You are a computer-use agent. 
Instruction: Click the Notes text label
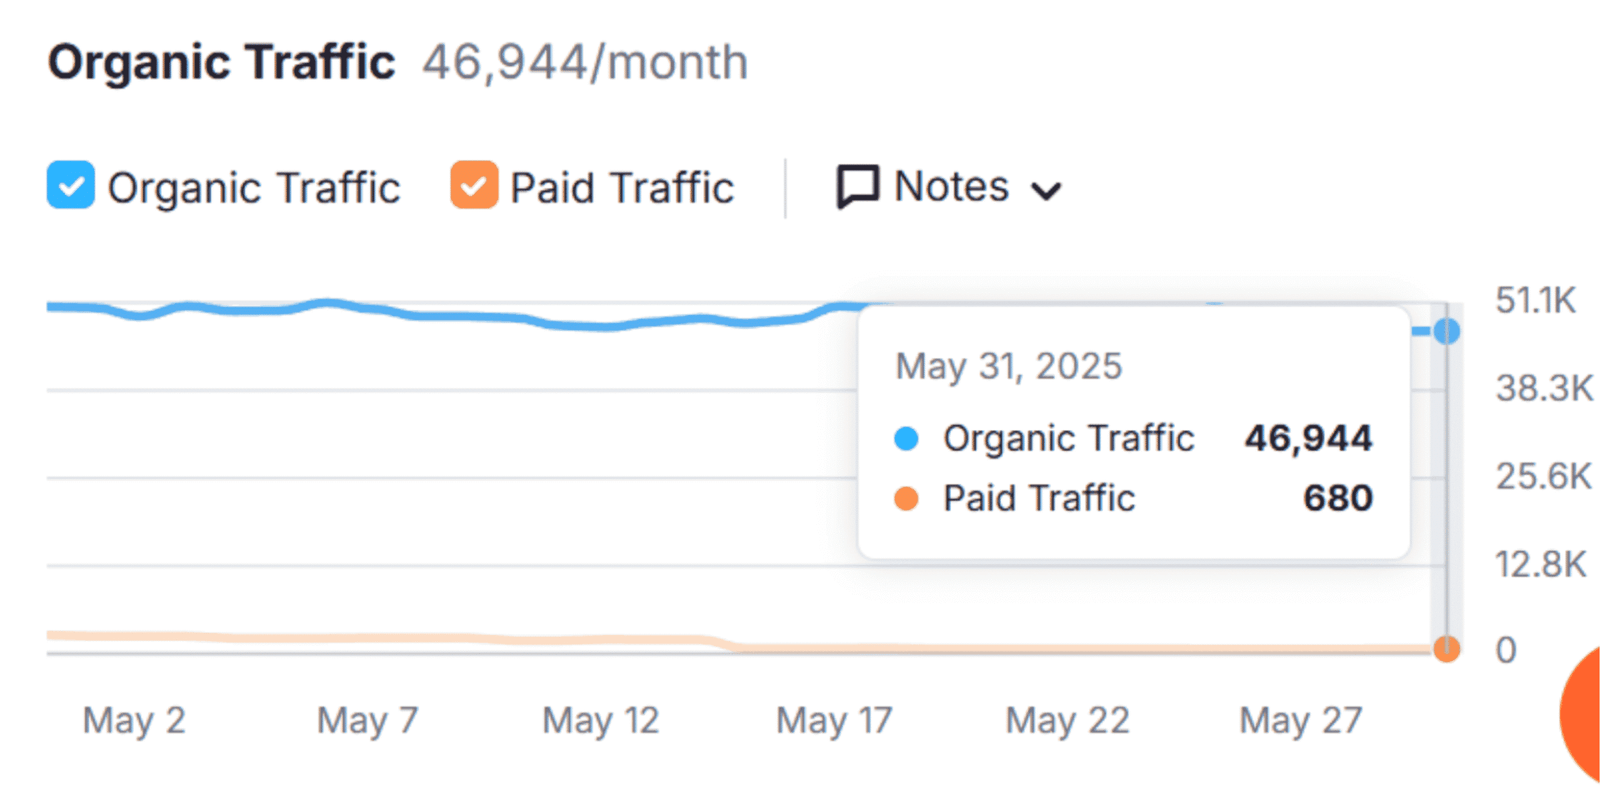951,187
